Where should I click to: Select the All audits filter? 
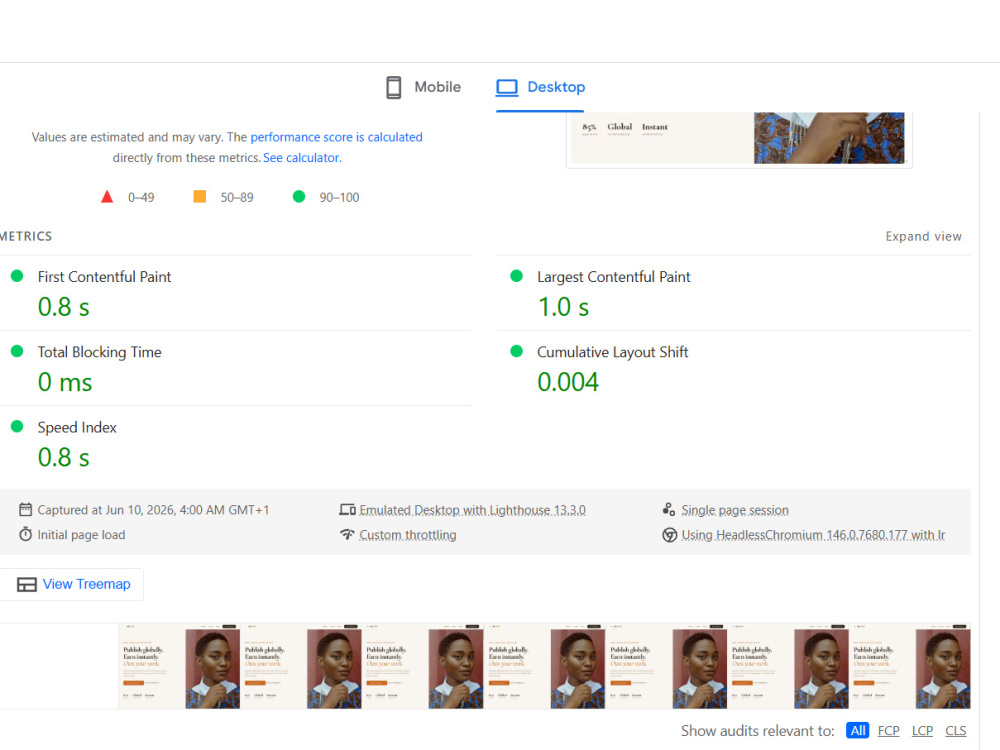click(858, 730)
